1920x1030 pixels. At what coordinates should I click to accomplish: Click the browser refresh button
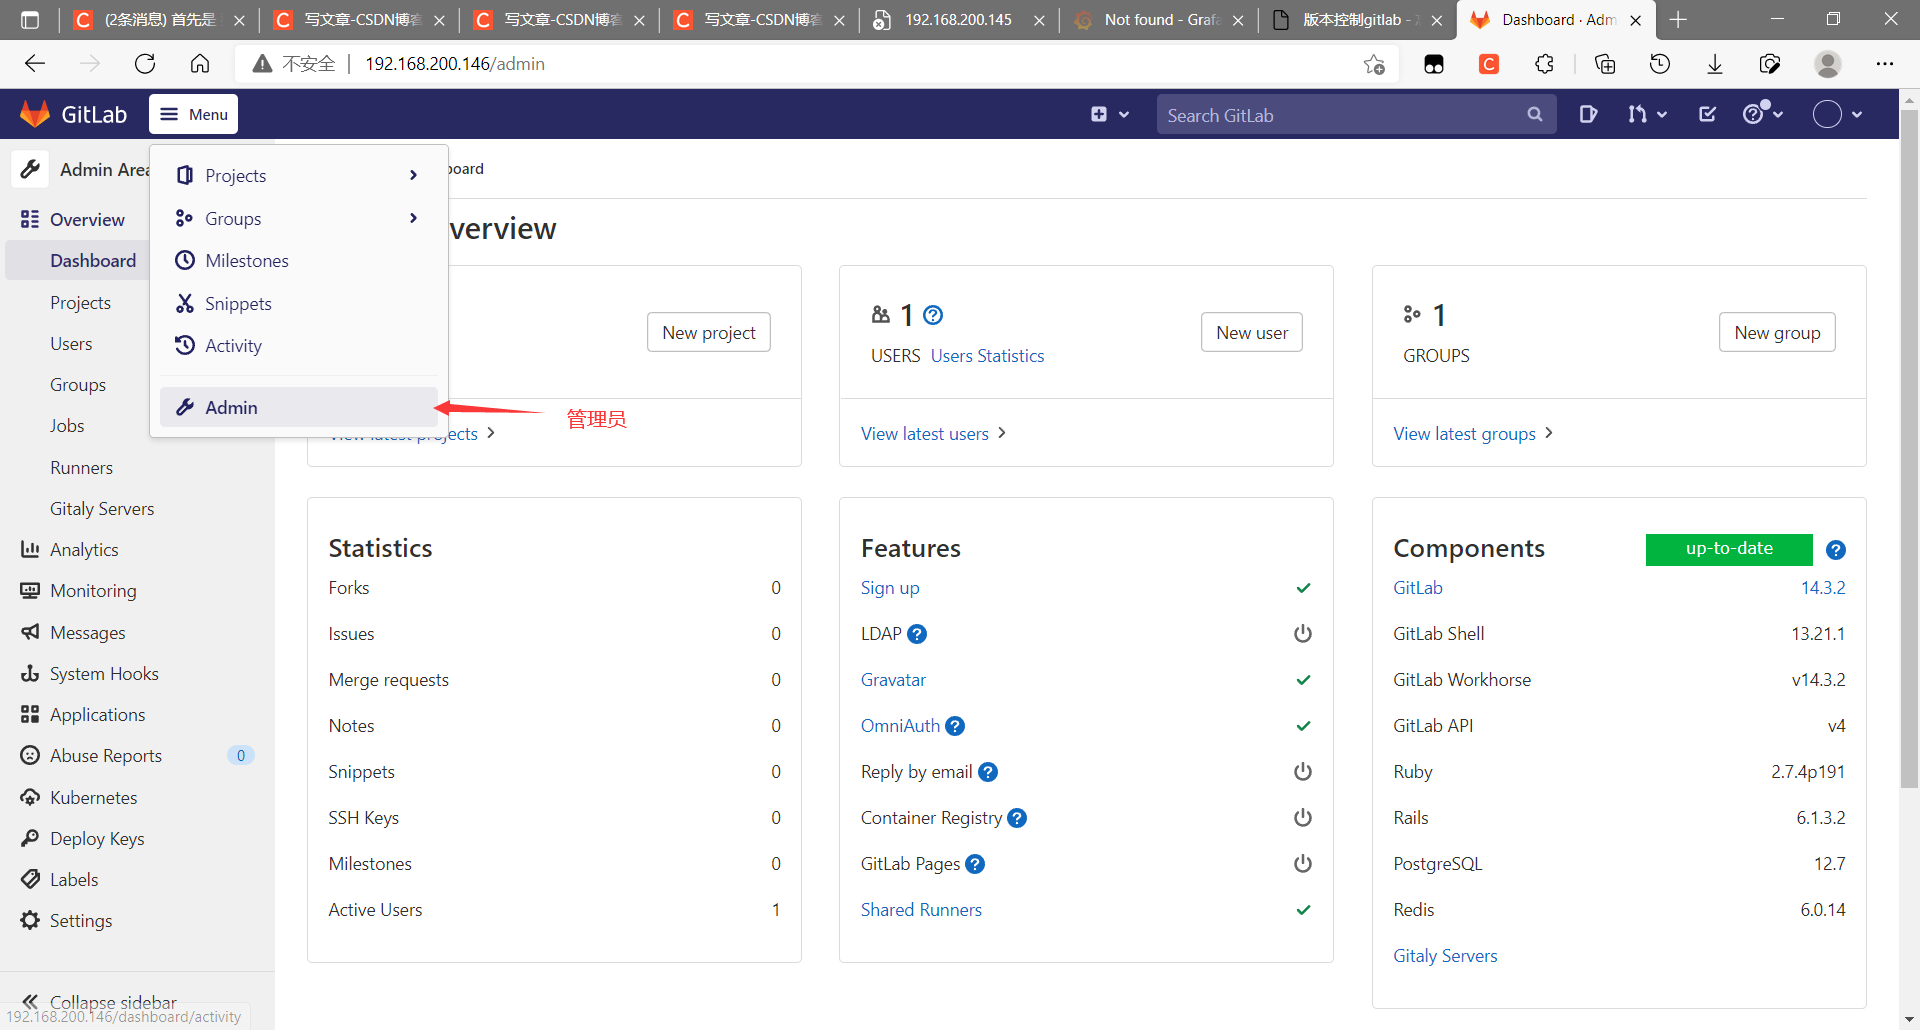[x=145, y=64]
